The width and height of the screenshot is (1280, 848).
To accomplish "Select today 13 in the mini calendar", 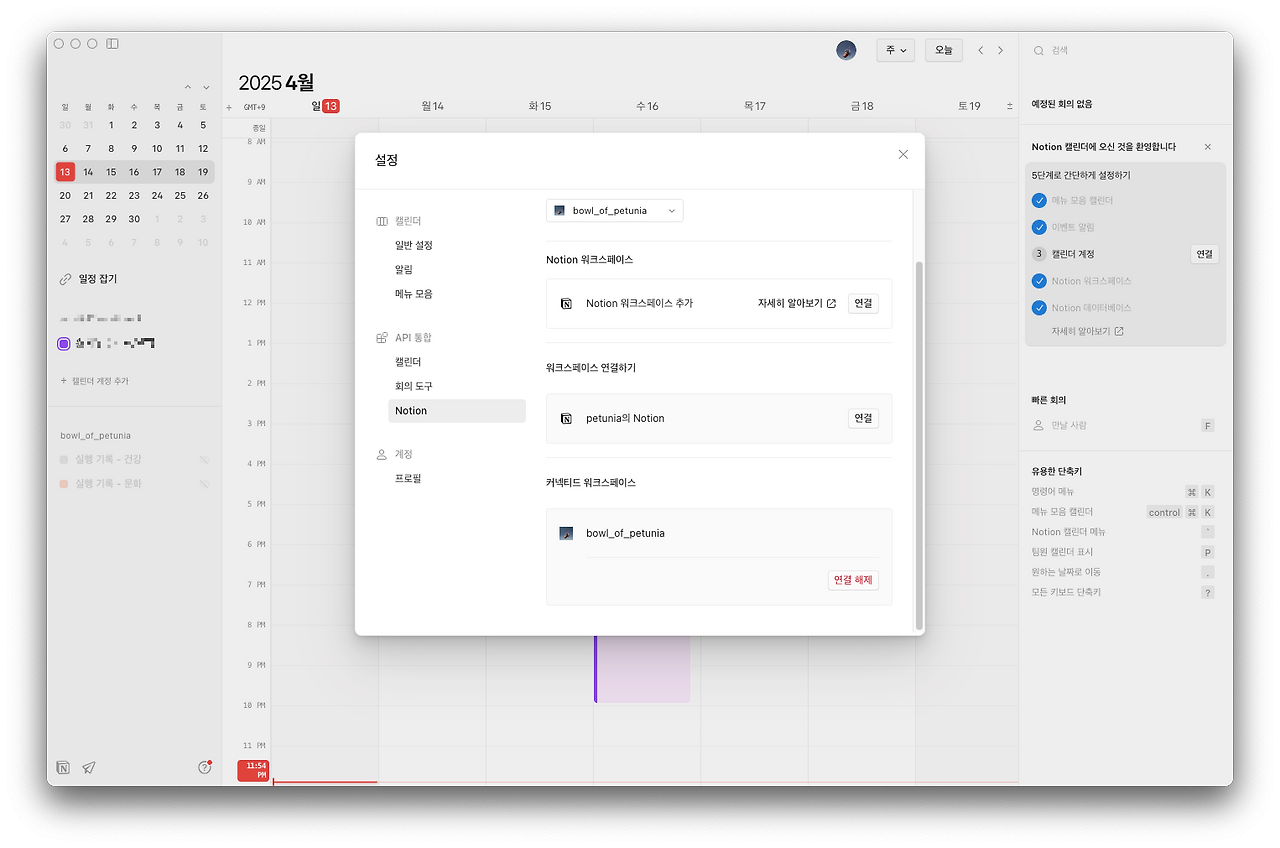I will tap(65, 172).
